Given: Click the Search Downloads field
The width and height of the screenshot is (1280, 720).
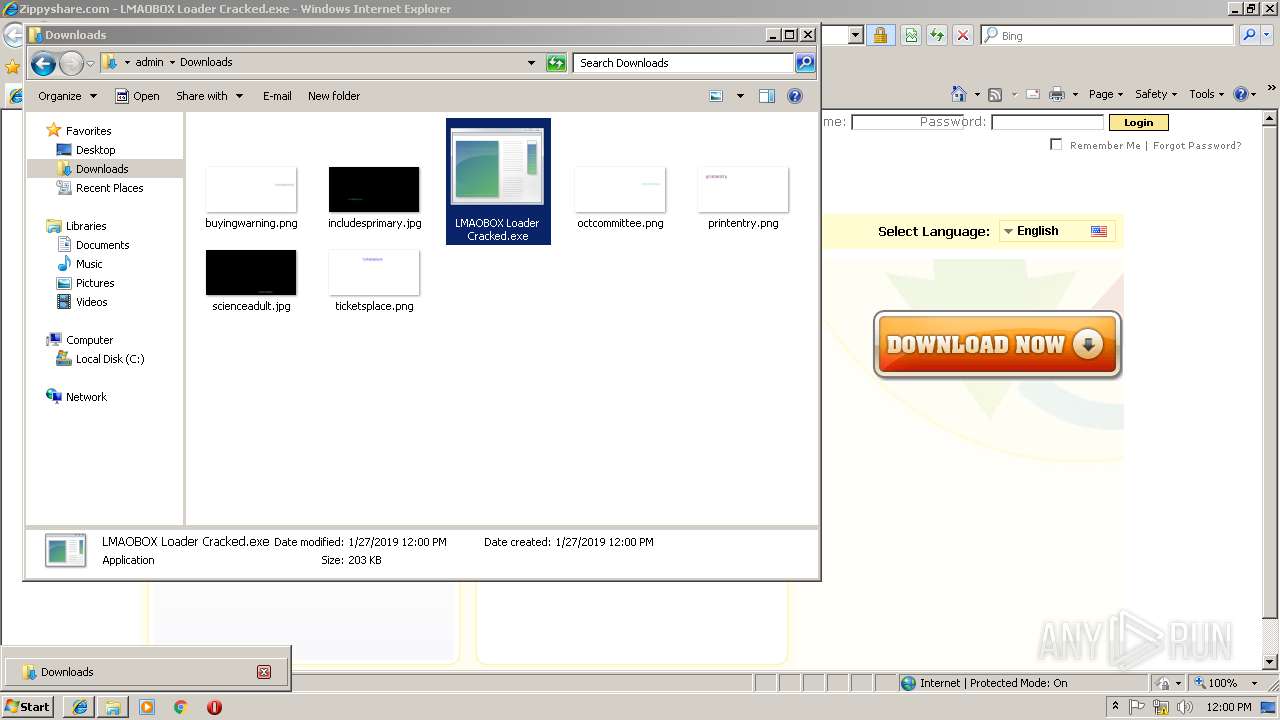Looking at the screenshot, I should coord(685,63).
